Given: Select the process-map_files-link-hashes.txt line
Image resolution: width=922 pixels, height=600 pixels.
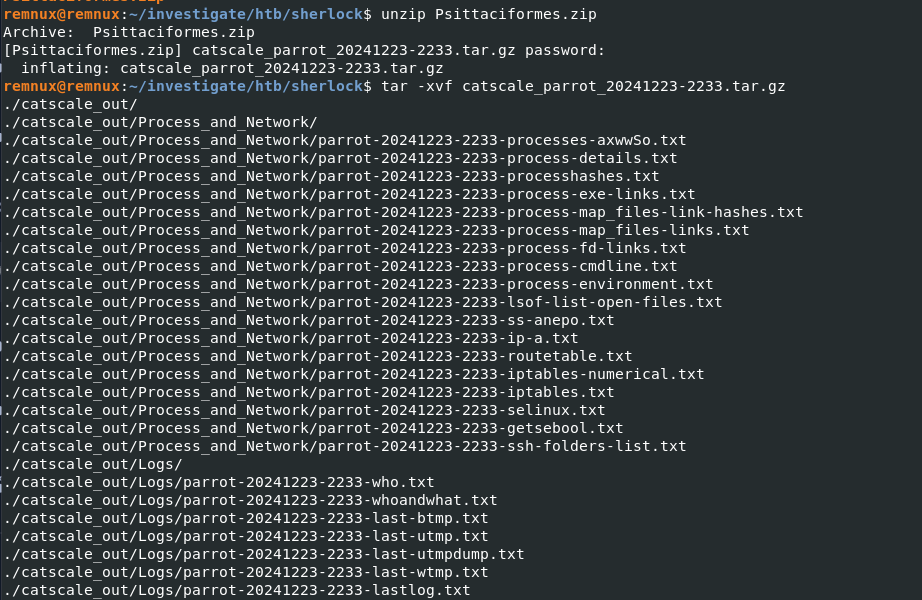Looking at the screenshot, I should pos(403,212).
